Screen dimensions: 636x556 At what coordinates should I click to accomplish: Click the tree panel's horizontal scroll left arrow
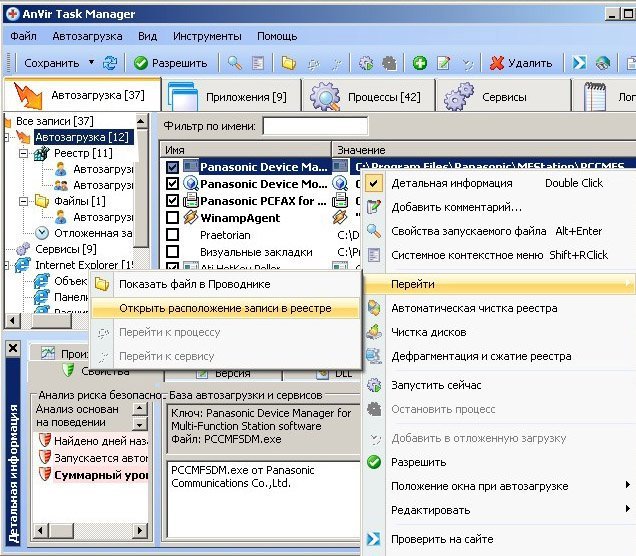click(13, 321)
